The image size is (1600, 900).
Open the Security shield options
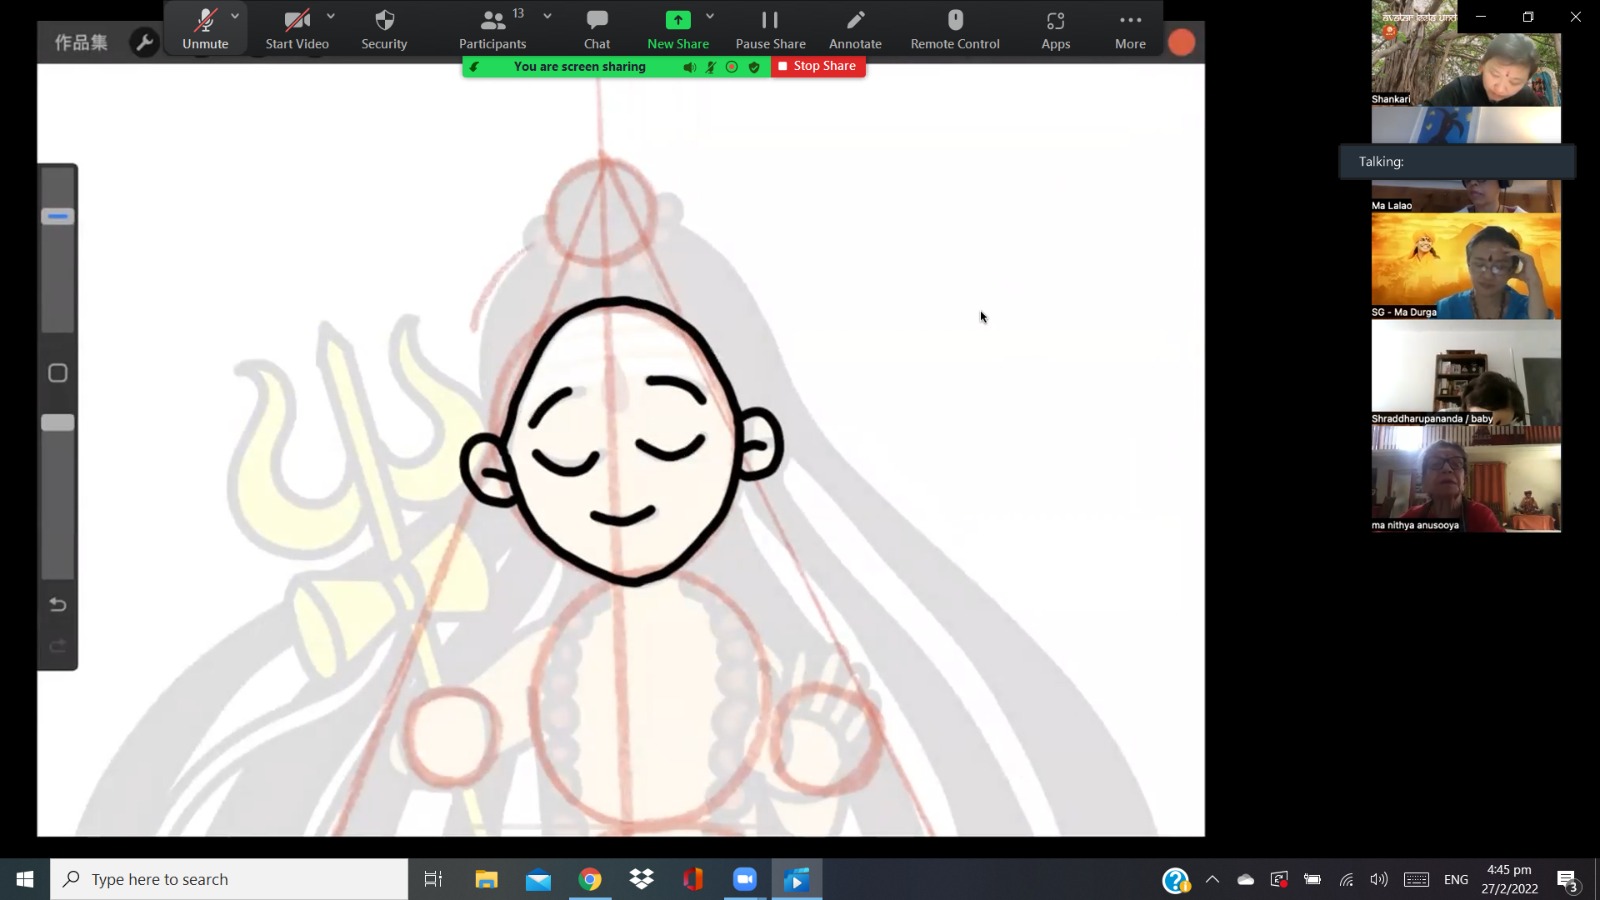pyautogui.click(x=384, y=29)
